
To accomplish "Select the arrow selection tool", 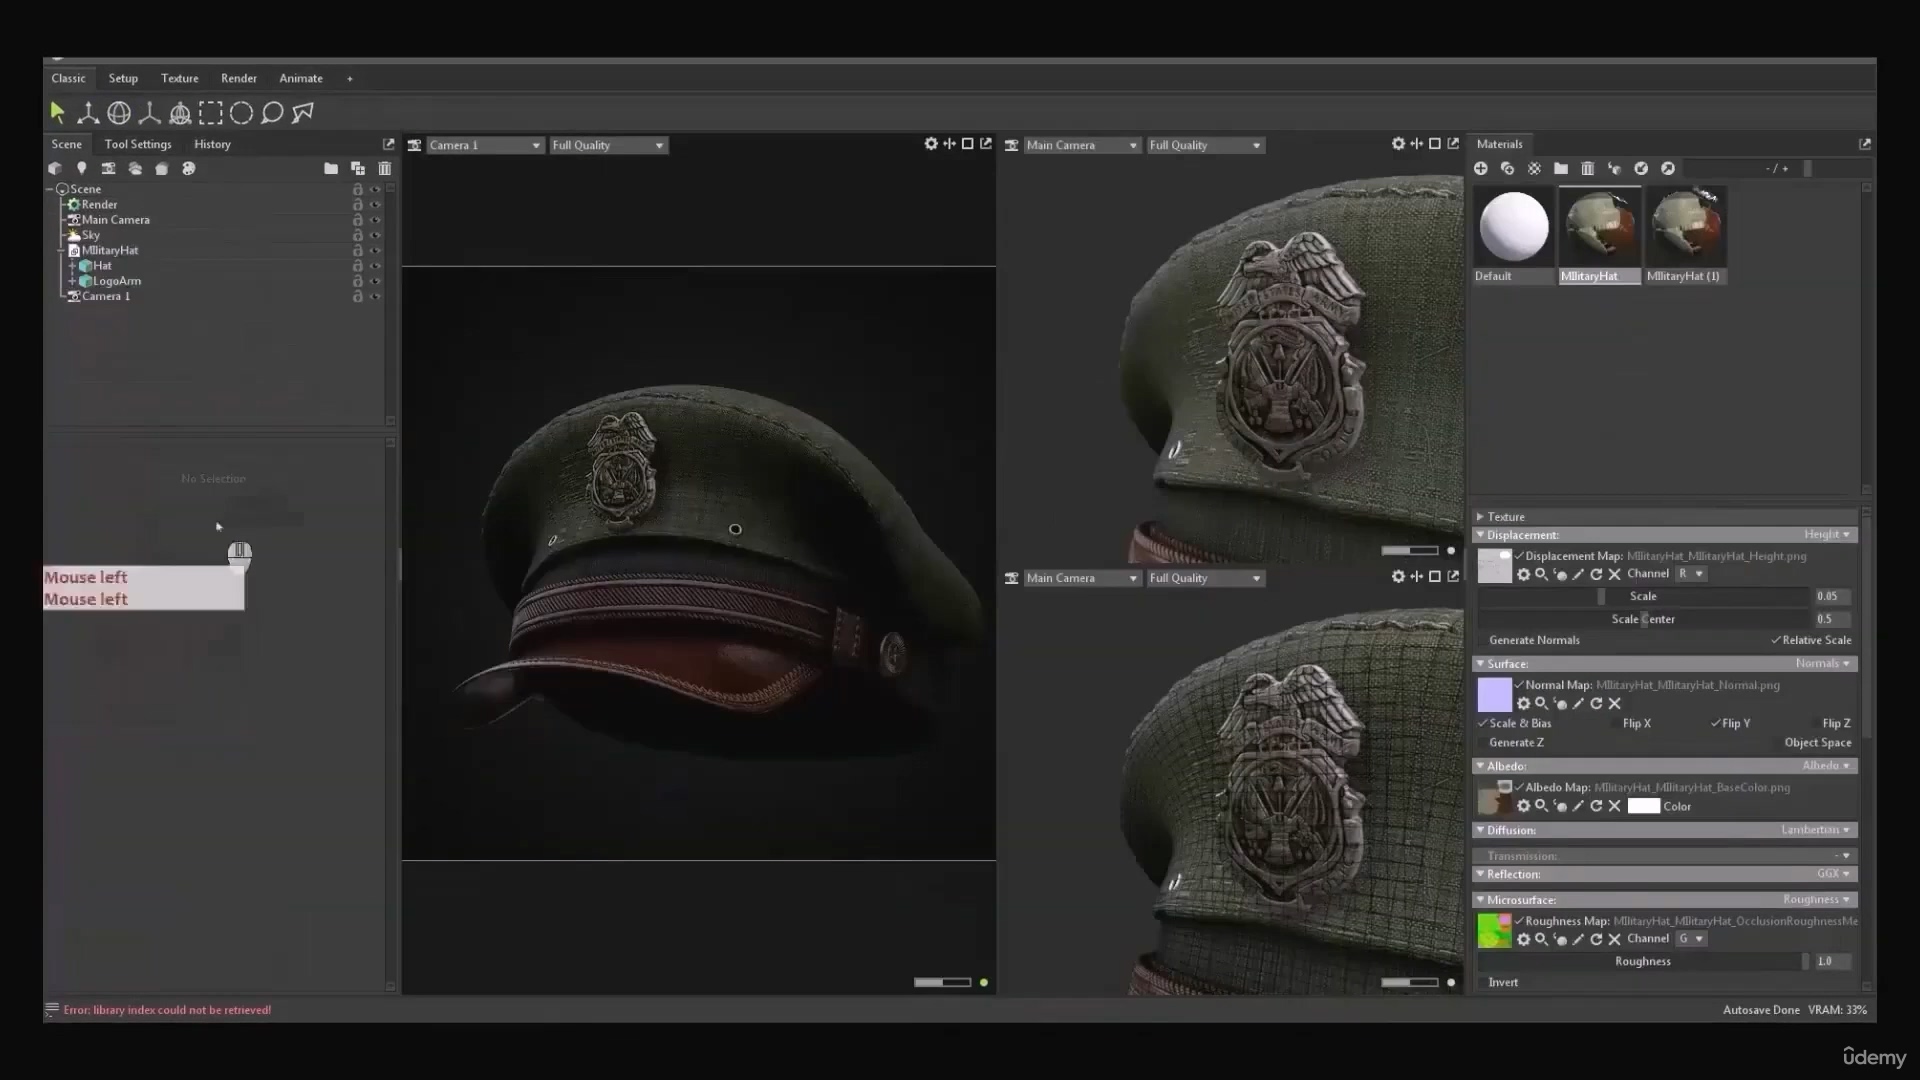I will 57,113.
